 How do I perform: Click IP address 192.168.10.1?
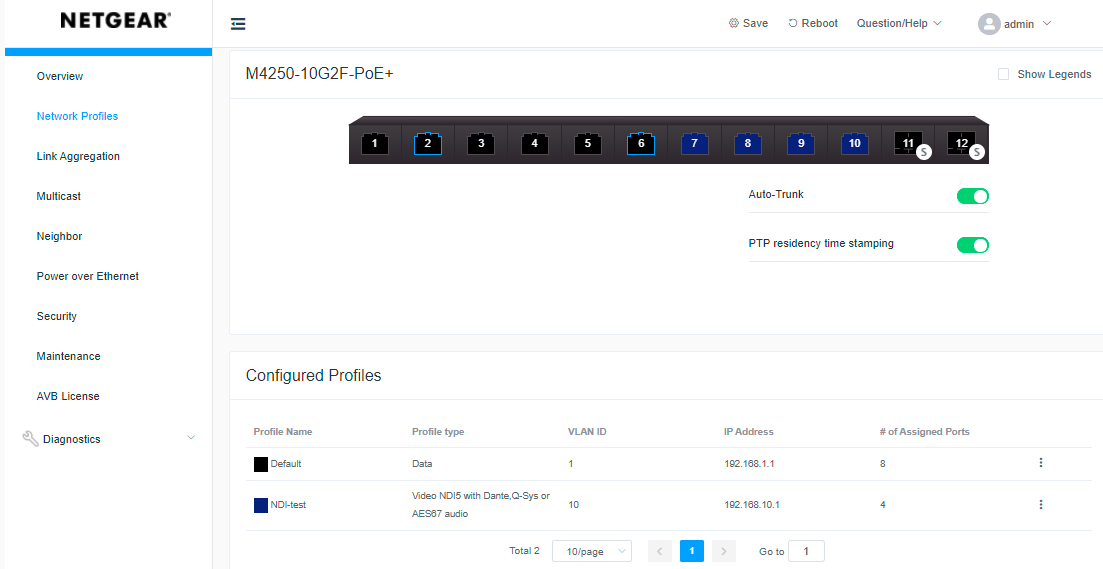[x=752, y=505]
